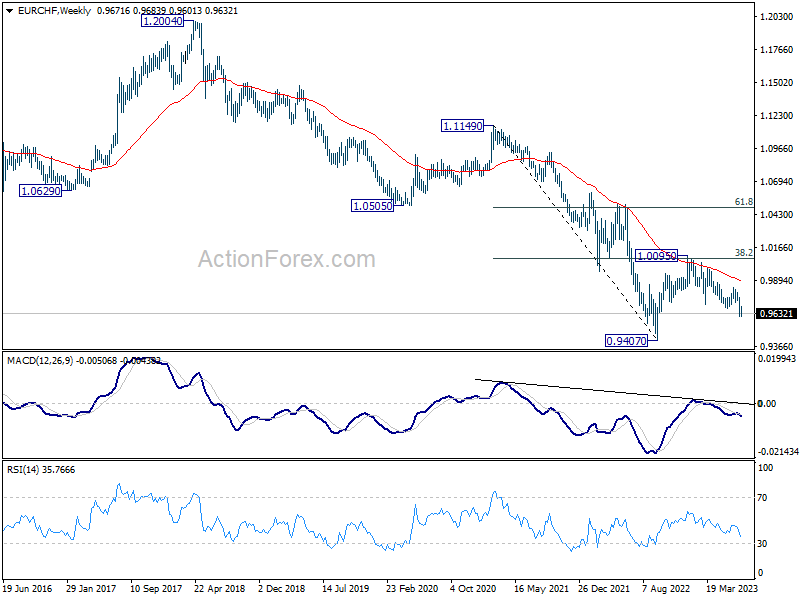Select the 7 Aug 2022 date label
The height and width of the screenshot is (600, 800).
point(666,589)
